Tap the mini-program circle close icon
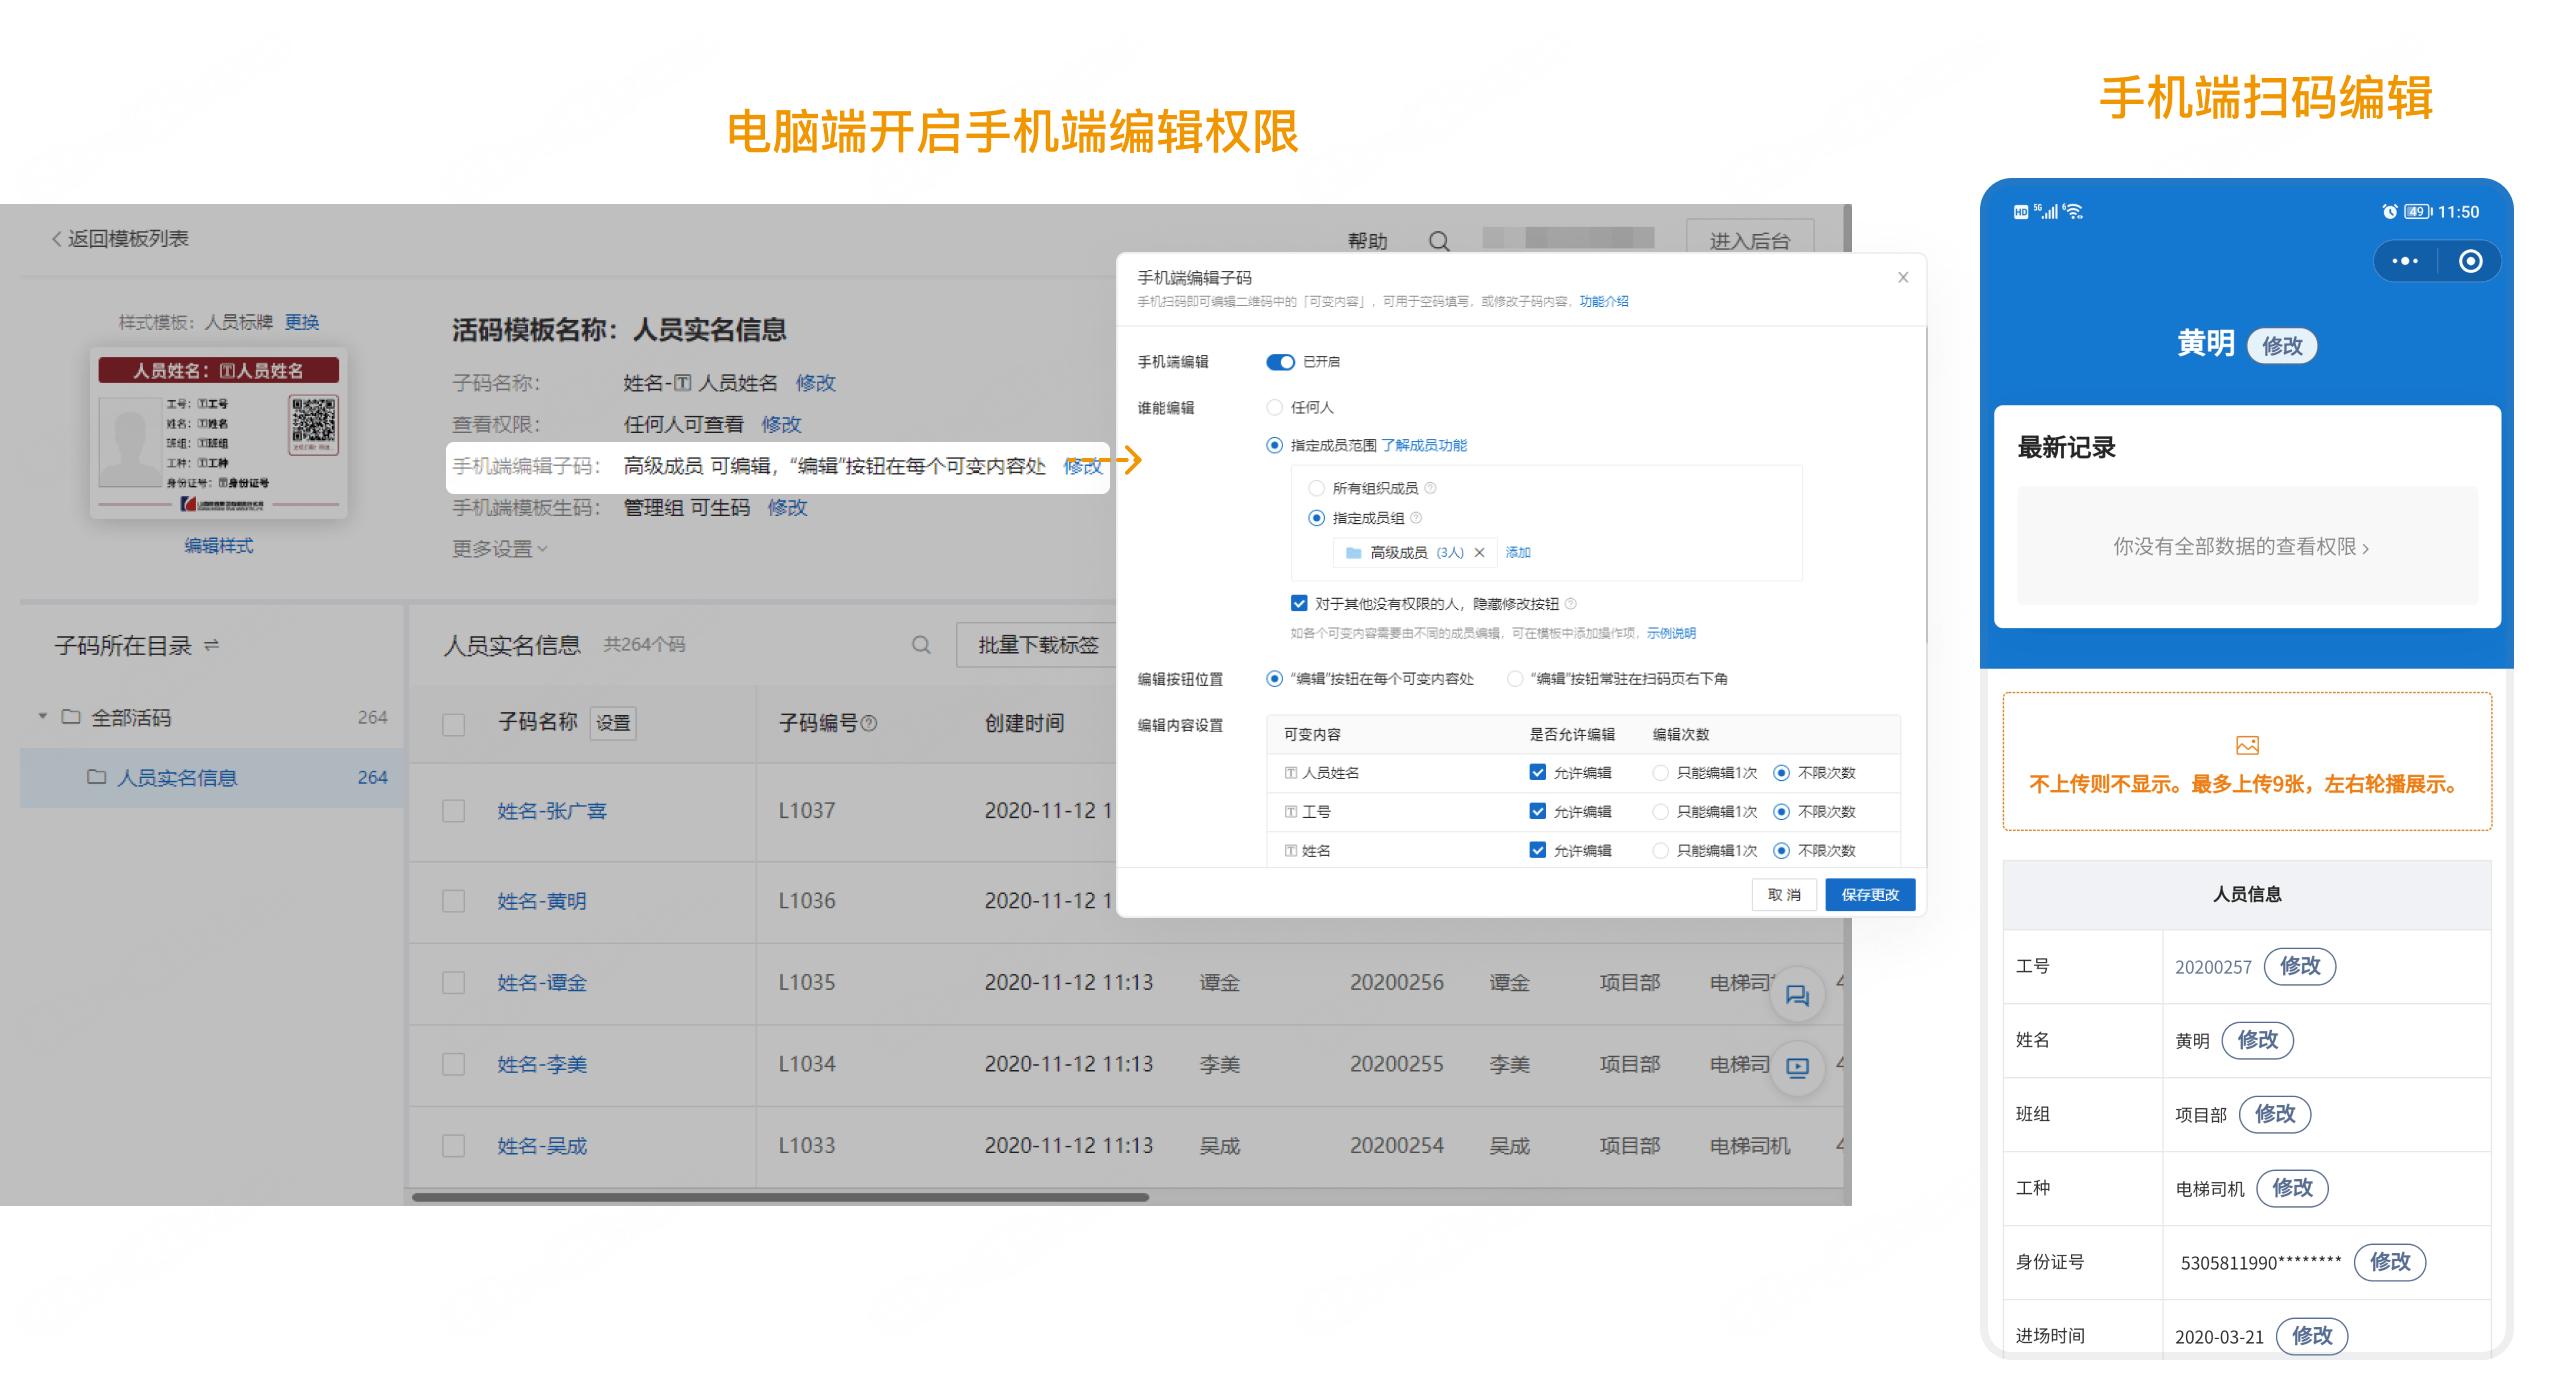2560x1400 pixels. click(2469, 260)
